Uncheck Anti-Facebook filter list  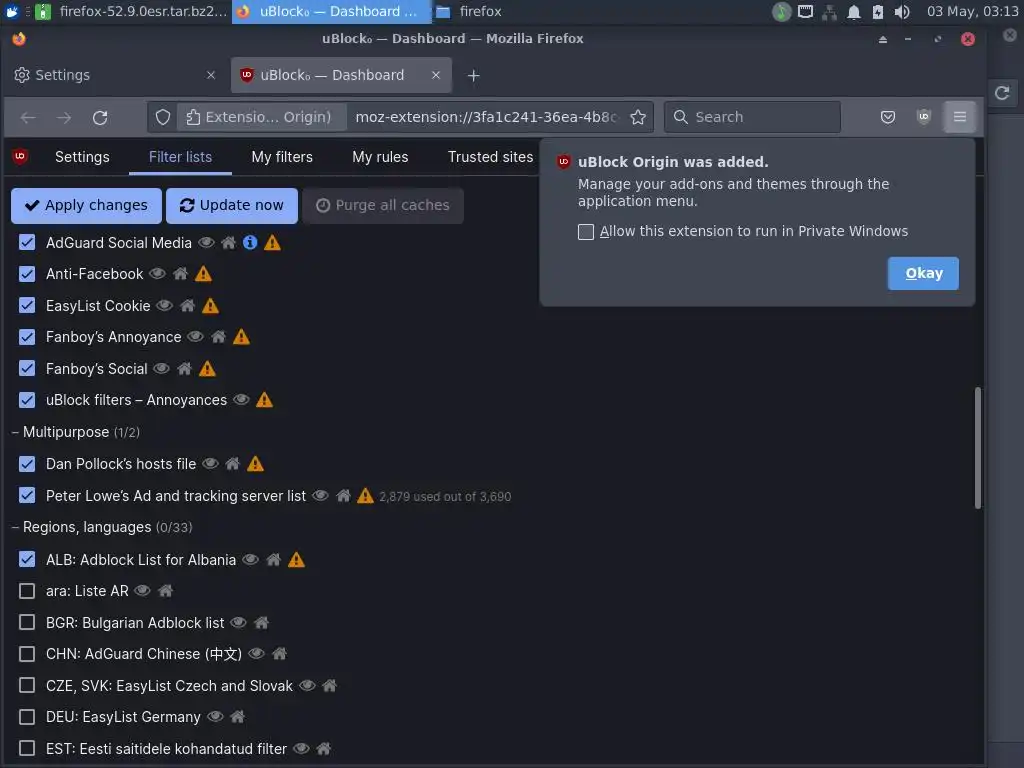coord(27,274)
